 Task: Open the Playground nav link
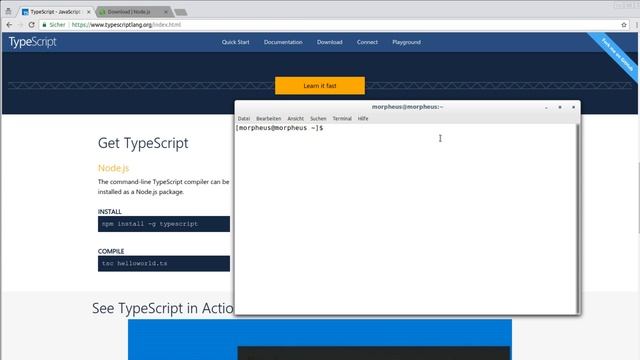[x=407, y=42]
